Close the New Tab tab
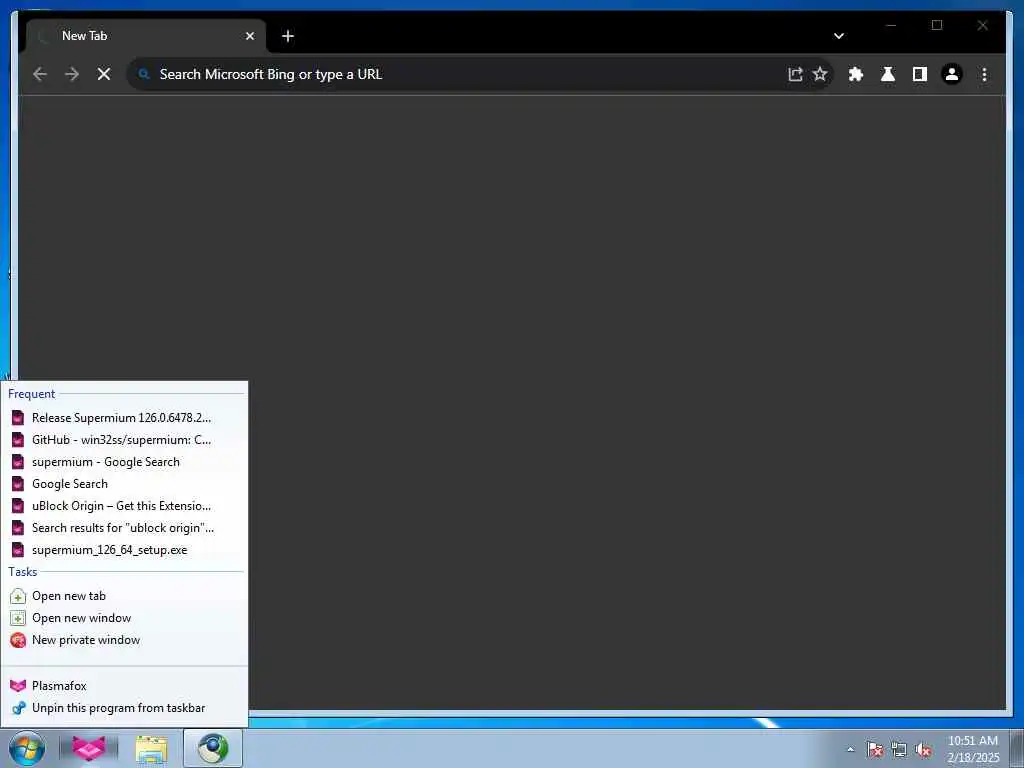Viewport: 1024px width, 768px height. coord(249,36)
